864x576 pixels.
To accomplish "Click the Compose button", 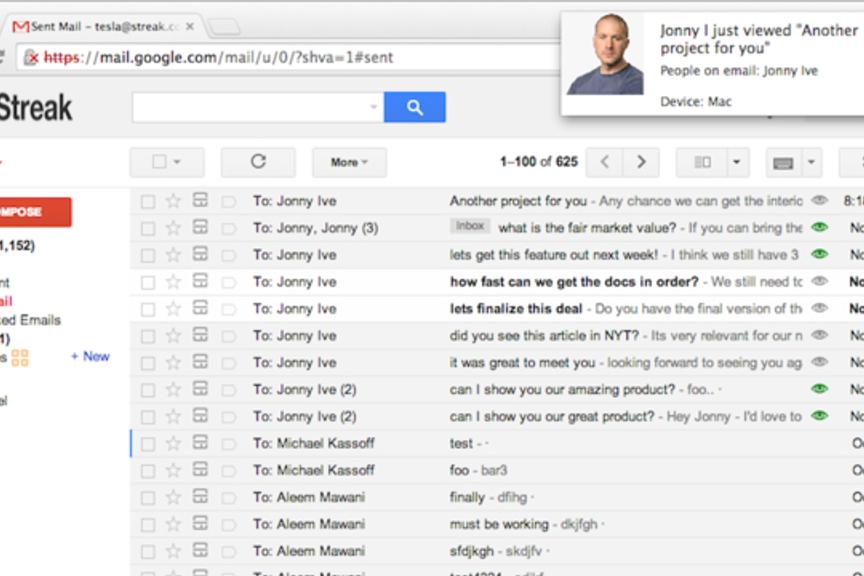I will click(x=34, y=212).
